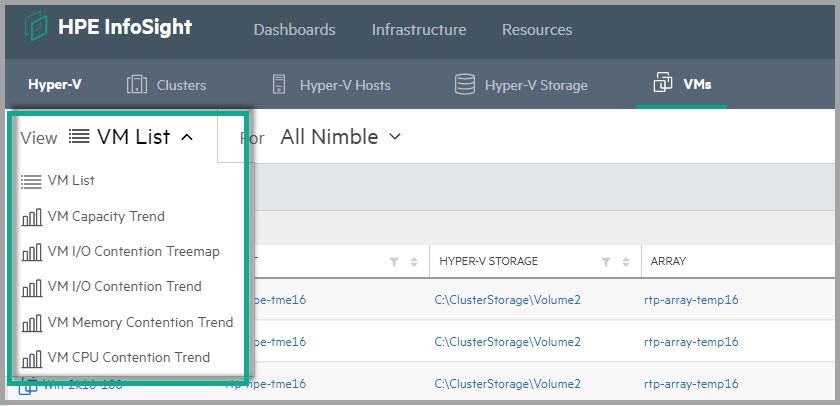Click the chevron beside VM List
Viewport: 840px width, 406px height.
pos(186,138)
